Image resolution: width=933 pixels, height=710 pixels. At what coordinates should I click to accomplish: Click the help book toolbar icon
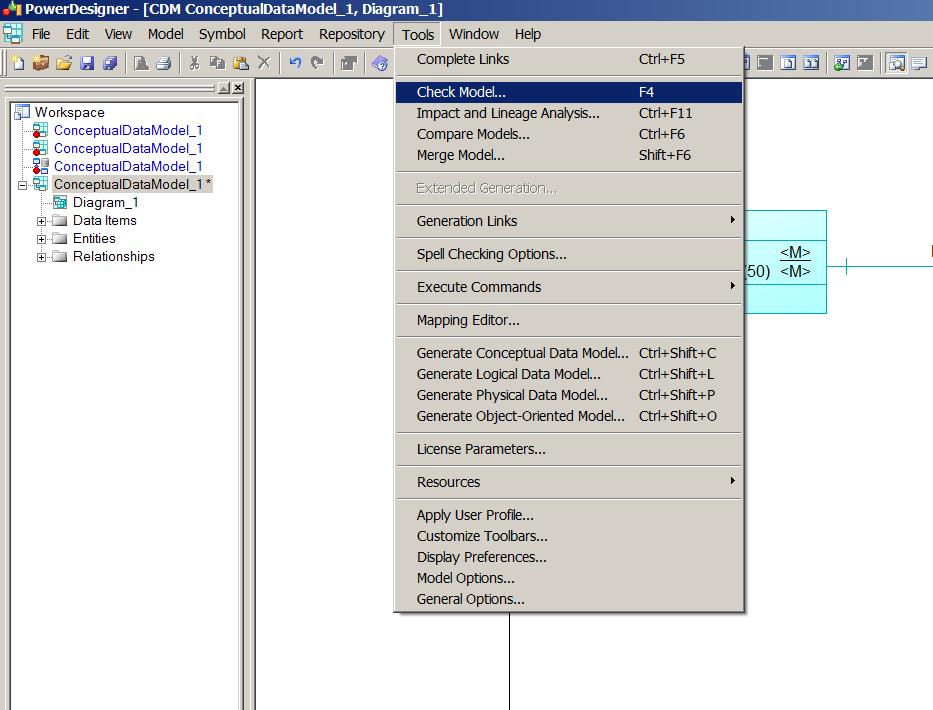coord(380,62)
